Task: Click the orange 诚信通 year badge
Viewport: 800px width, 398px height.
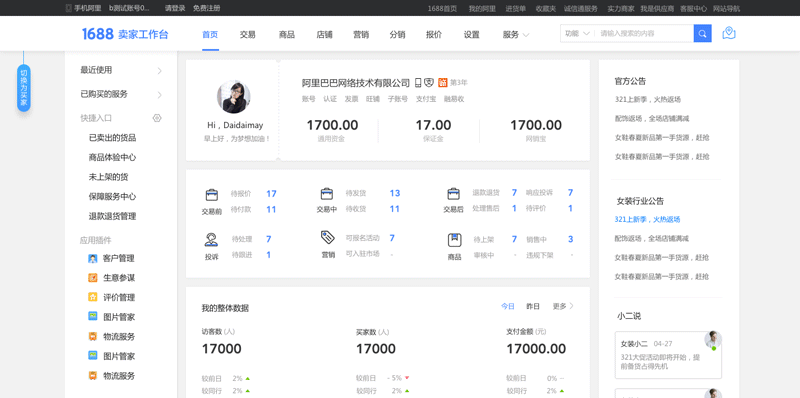Action: [x=443, y=83]
